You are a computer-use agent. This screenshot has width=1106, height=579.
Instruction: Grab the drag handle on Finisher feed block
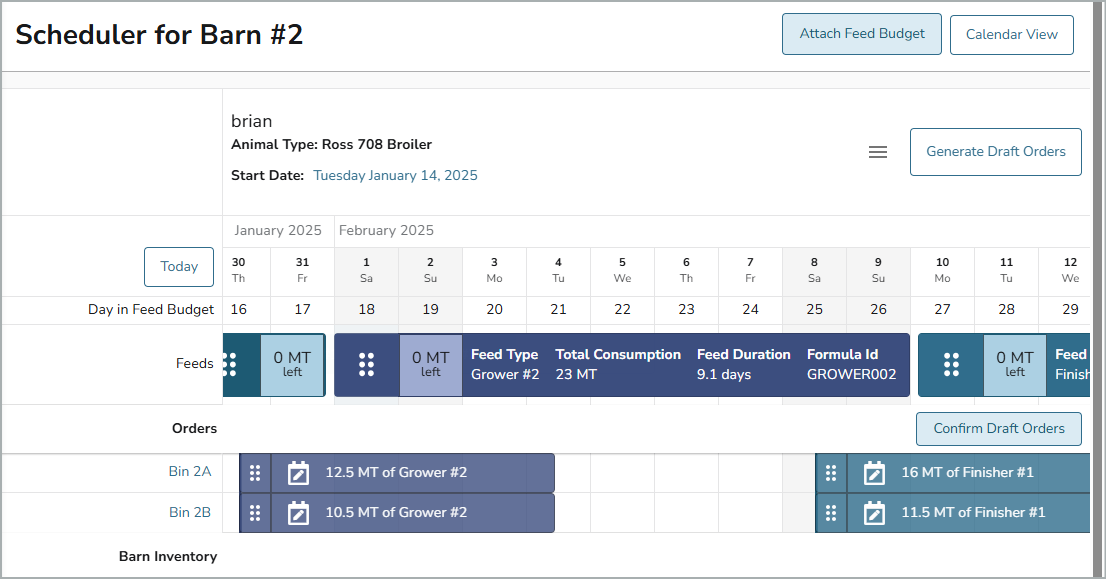pos(951,365)
